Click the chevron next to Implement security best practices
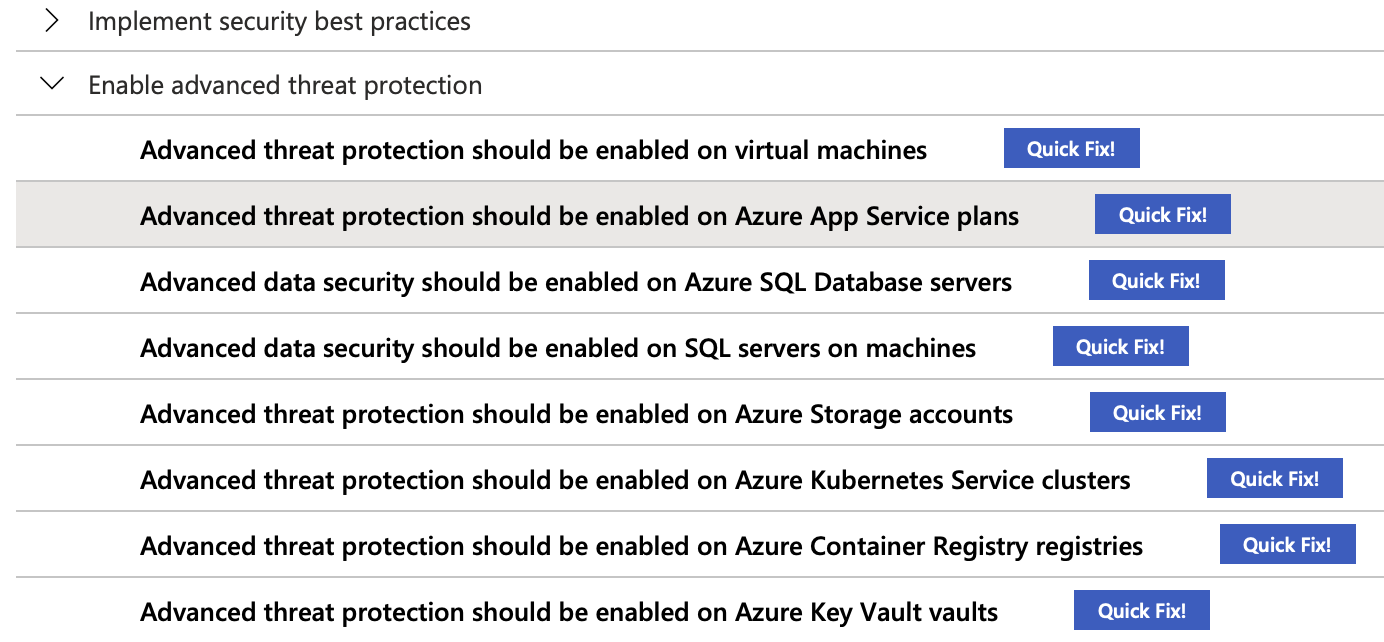The height and width of the screenshot is (642, 1384). 52,20
